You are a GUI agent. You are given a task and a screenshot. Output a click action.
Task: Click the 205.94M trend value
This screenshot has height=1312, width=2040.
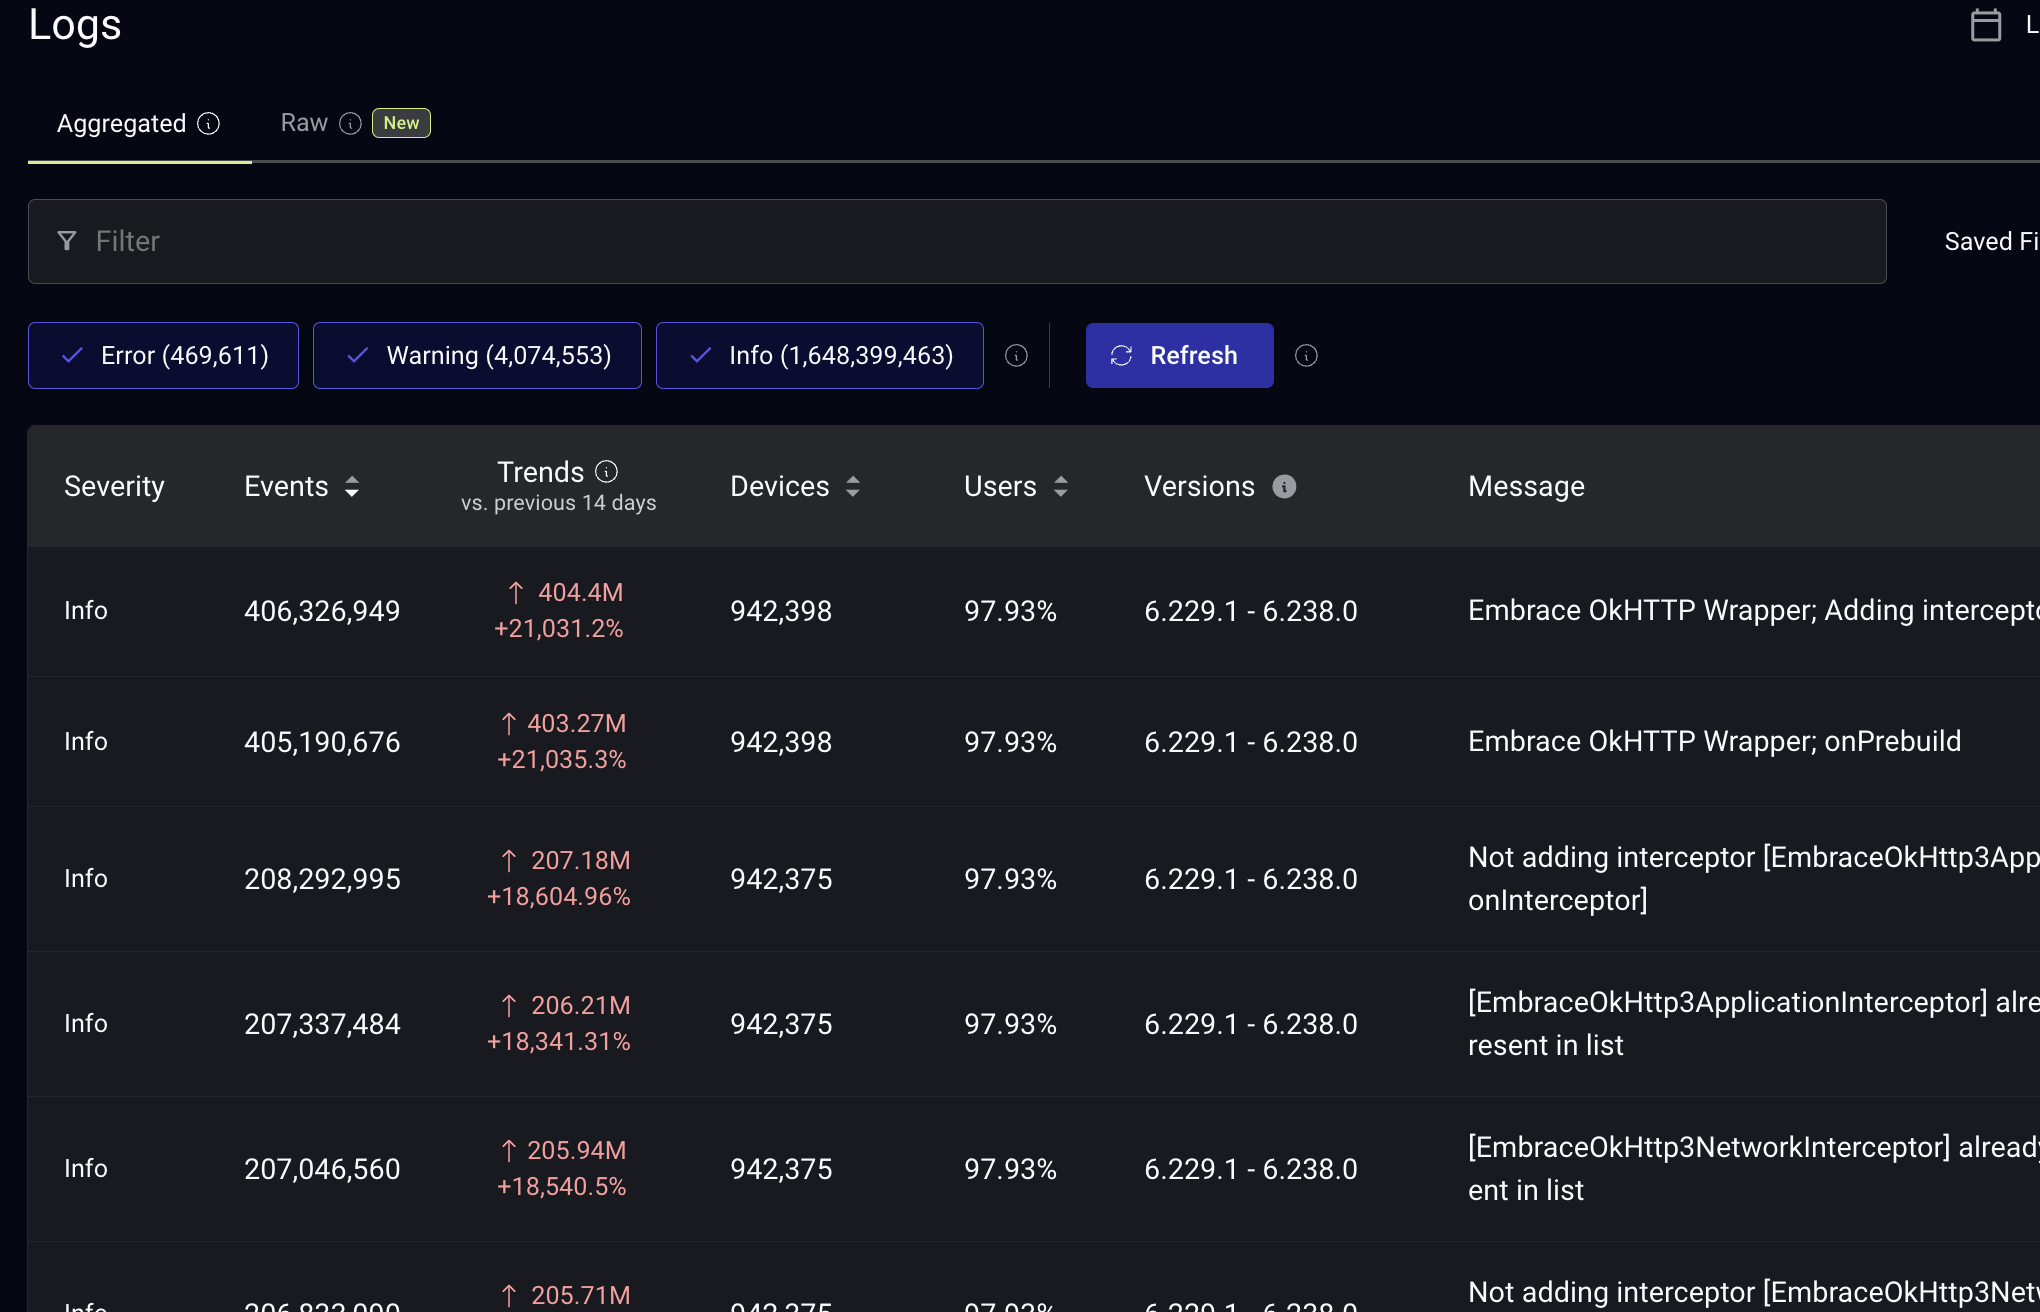[x=577, y=1150]
